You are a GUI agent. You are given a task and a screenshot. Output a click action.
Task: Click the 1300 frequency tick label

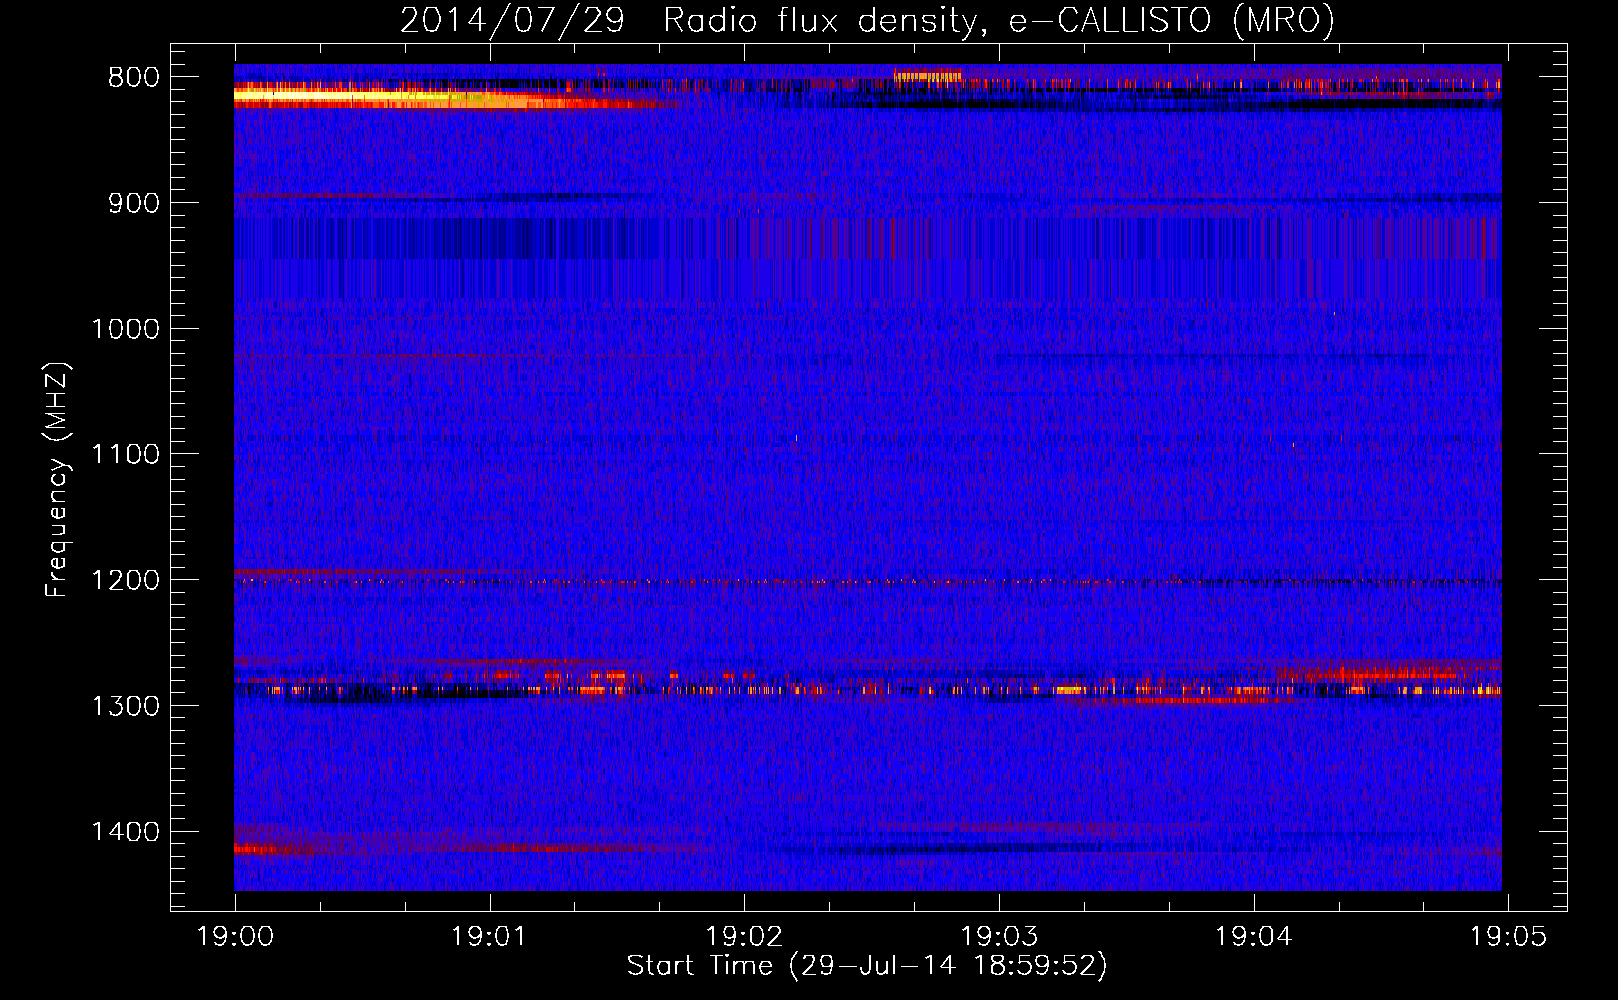click(125, 706)
